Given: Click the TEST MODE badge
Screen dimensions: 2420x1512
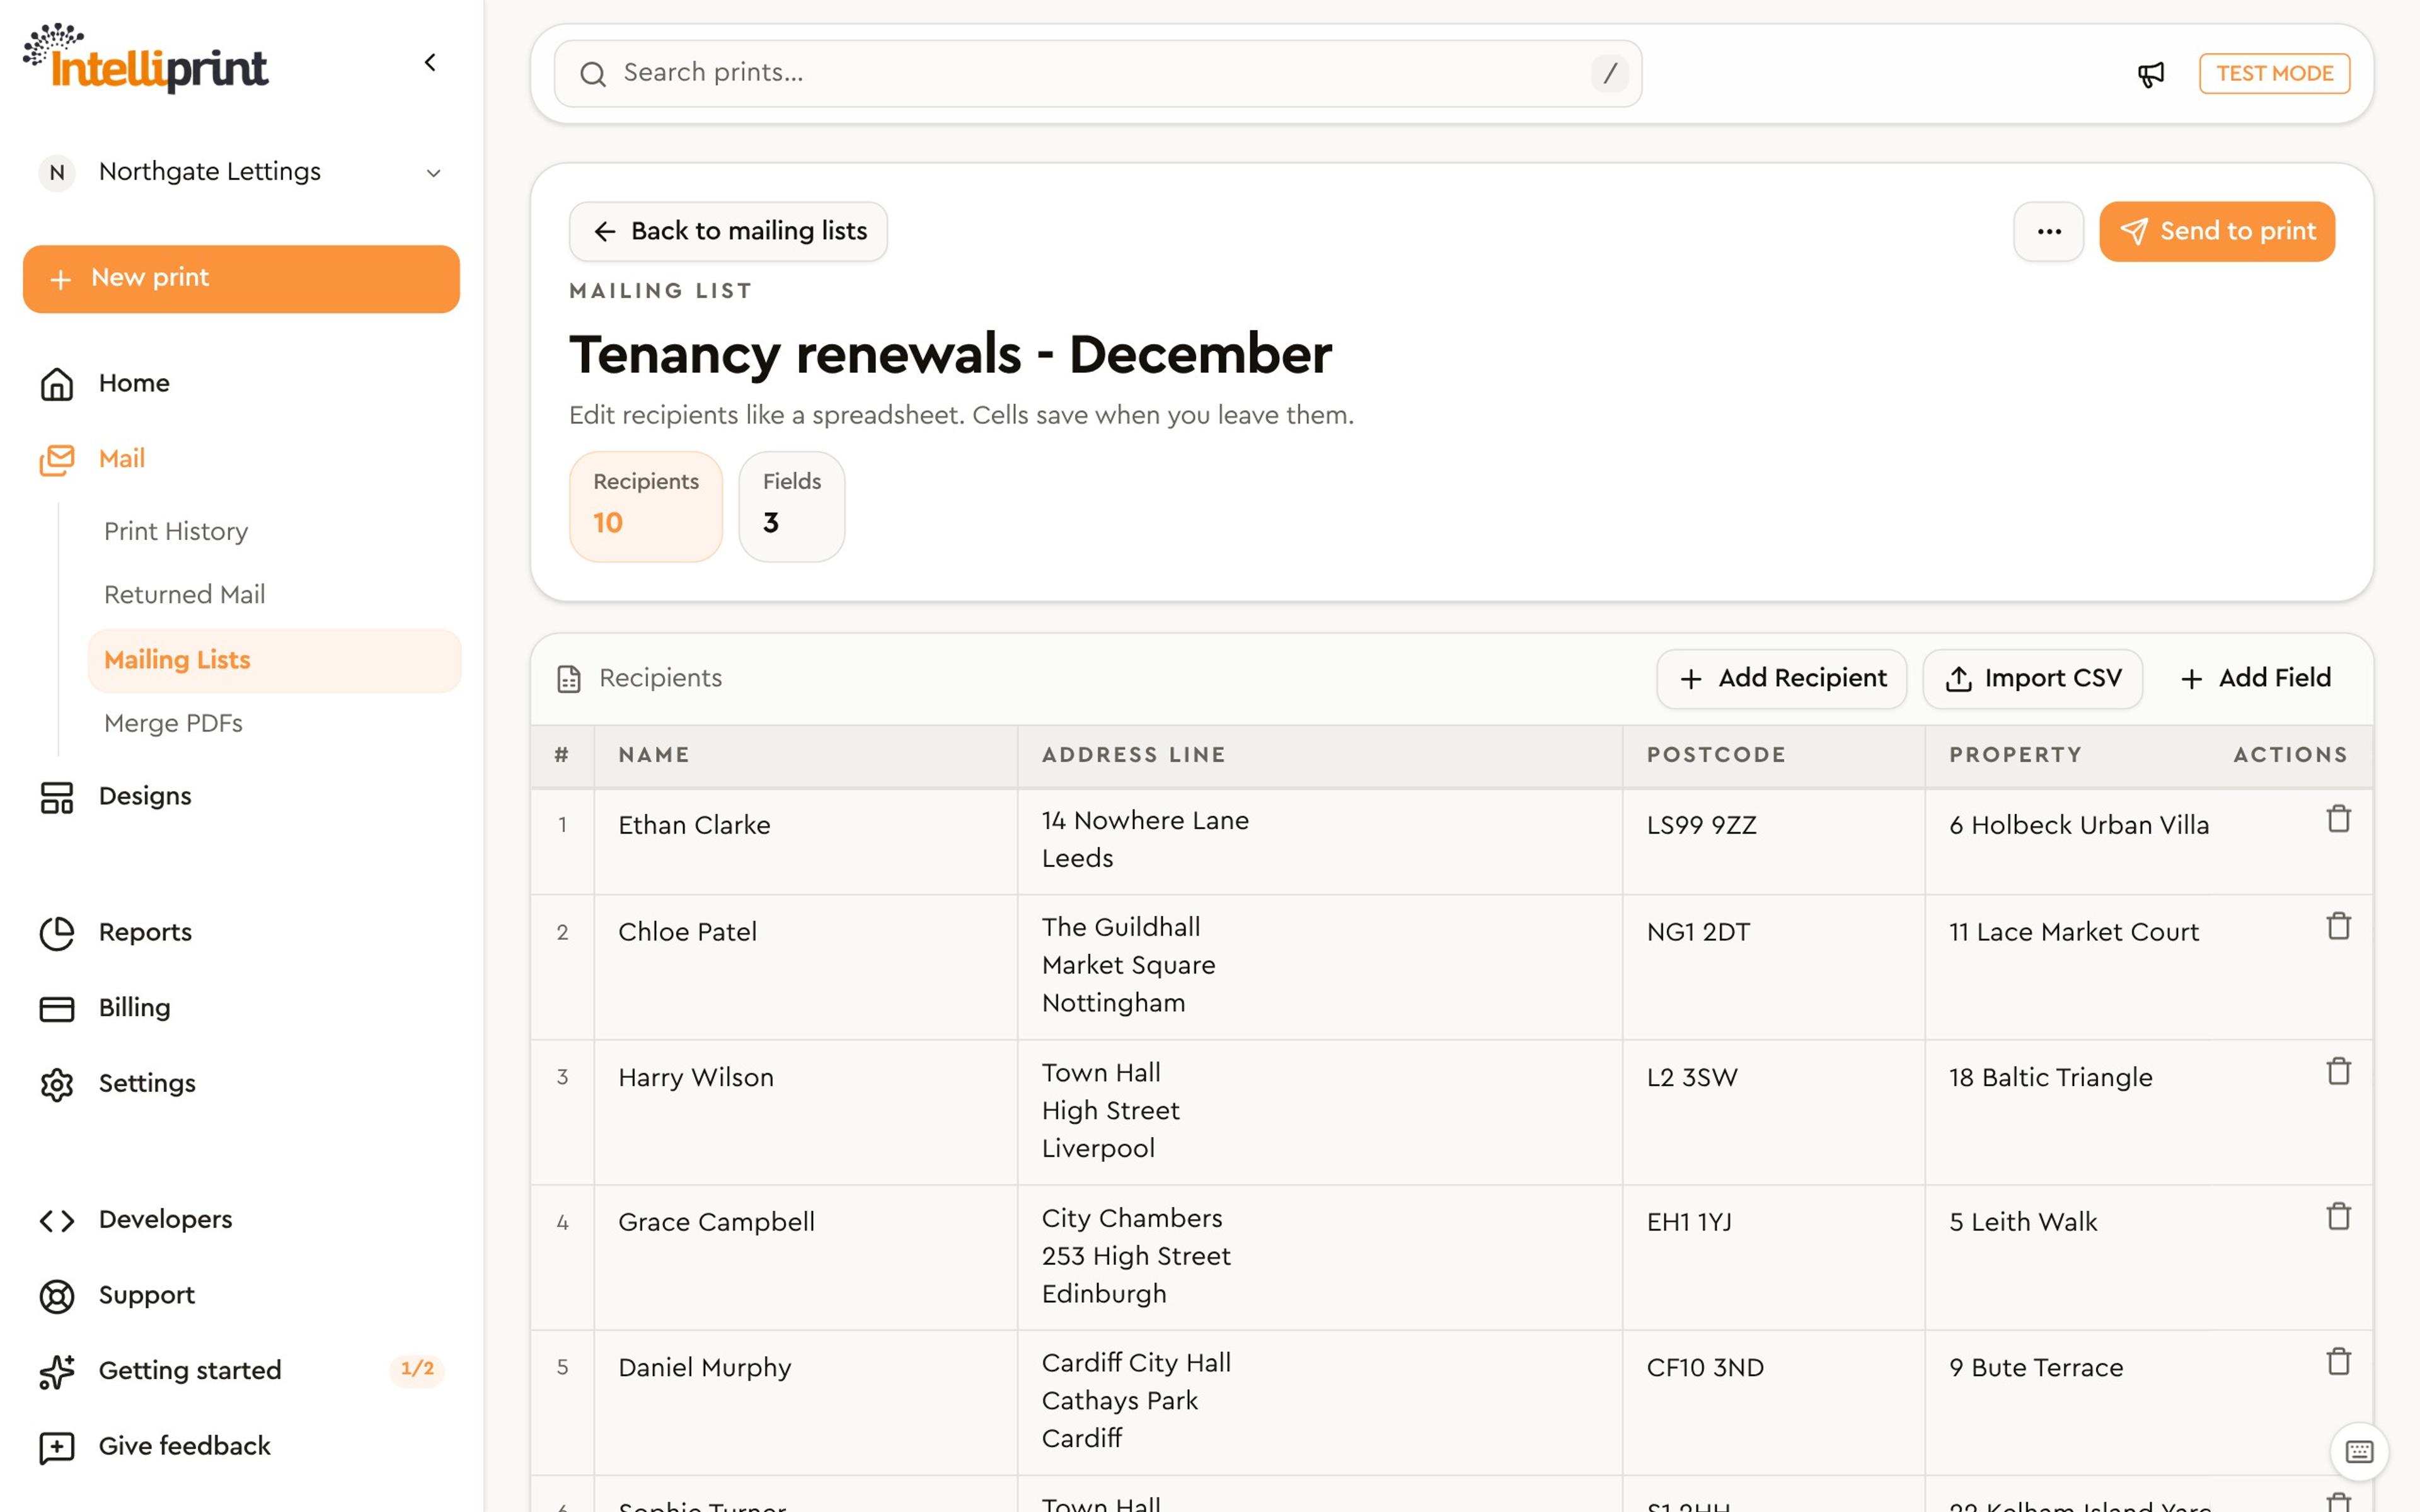Looking at the screenshot, I should click(2274, 74).
